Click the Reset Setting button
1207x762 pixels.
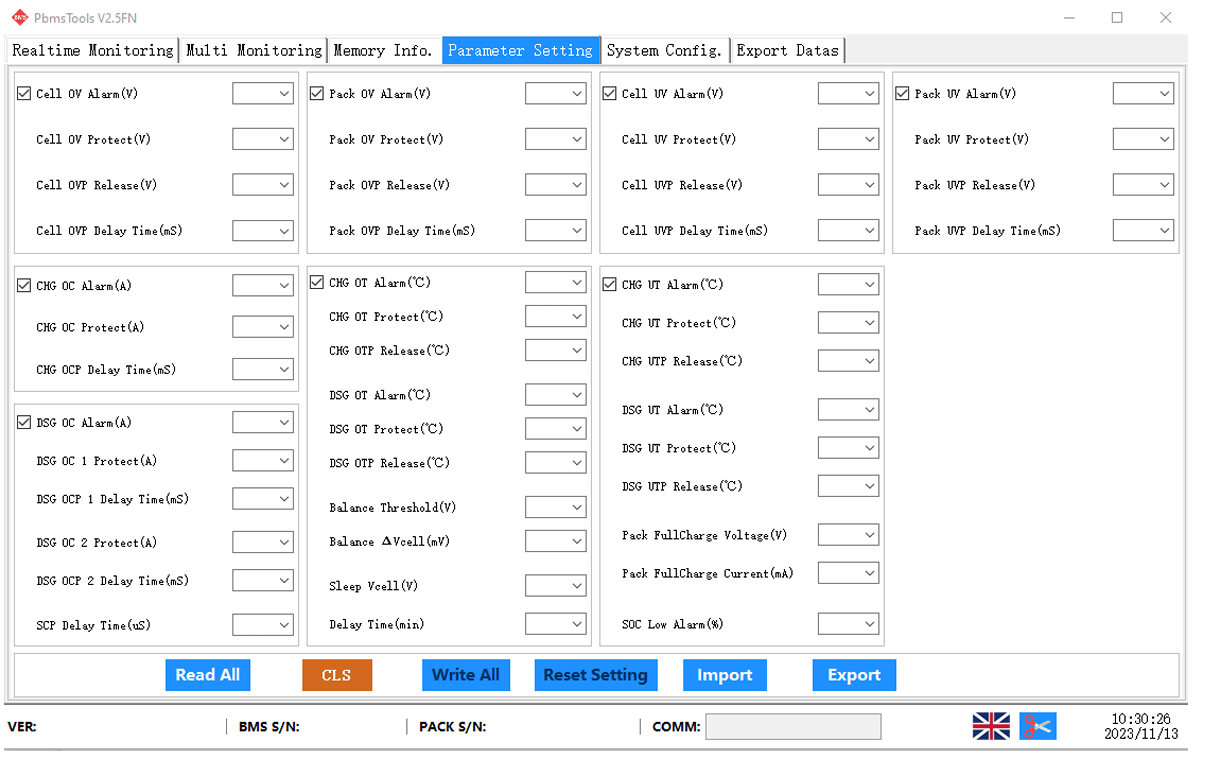tap(595, 675)
